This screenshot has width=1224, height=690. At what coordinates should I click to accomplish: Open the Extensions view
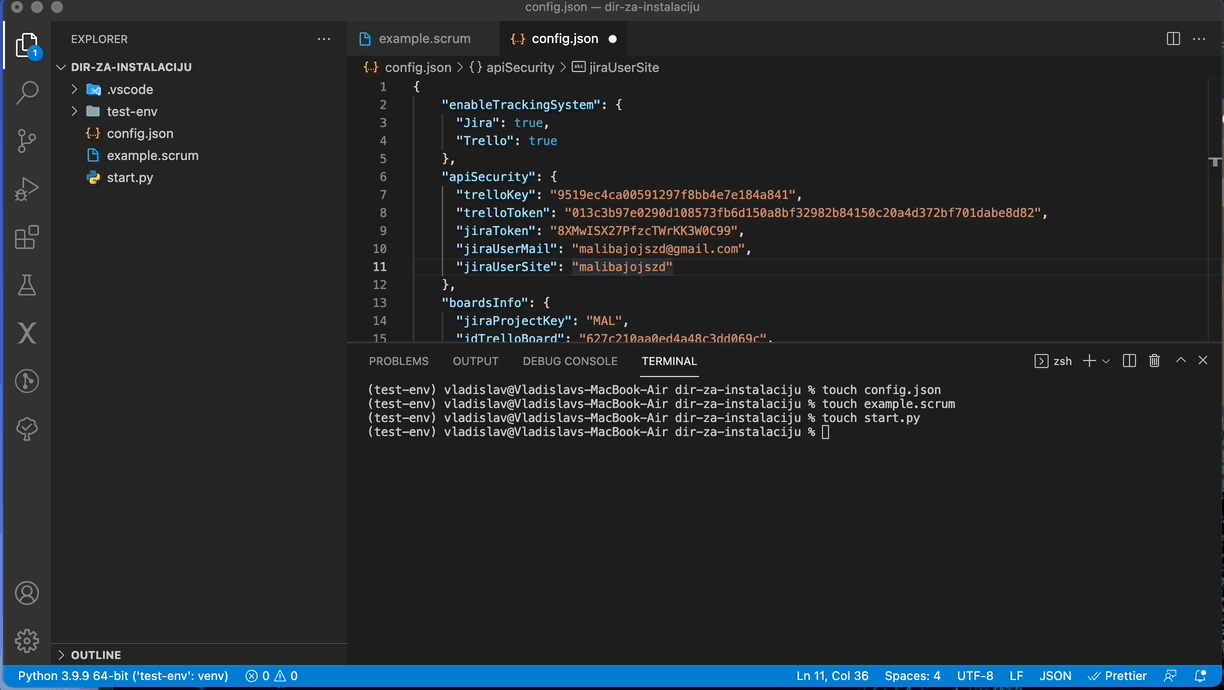(27, 237)
